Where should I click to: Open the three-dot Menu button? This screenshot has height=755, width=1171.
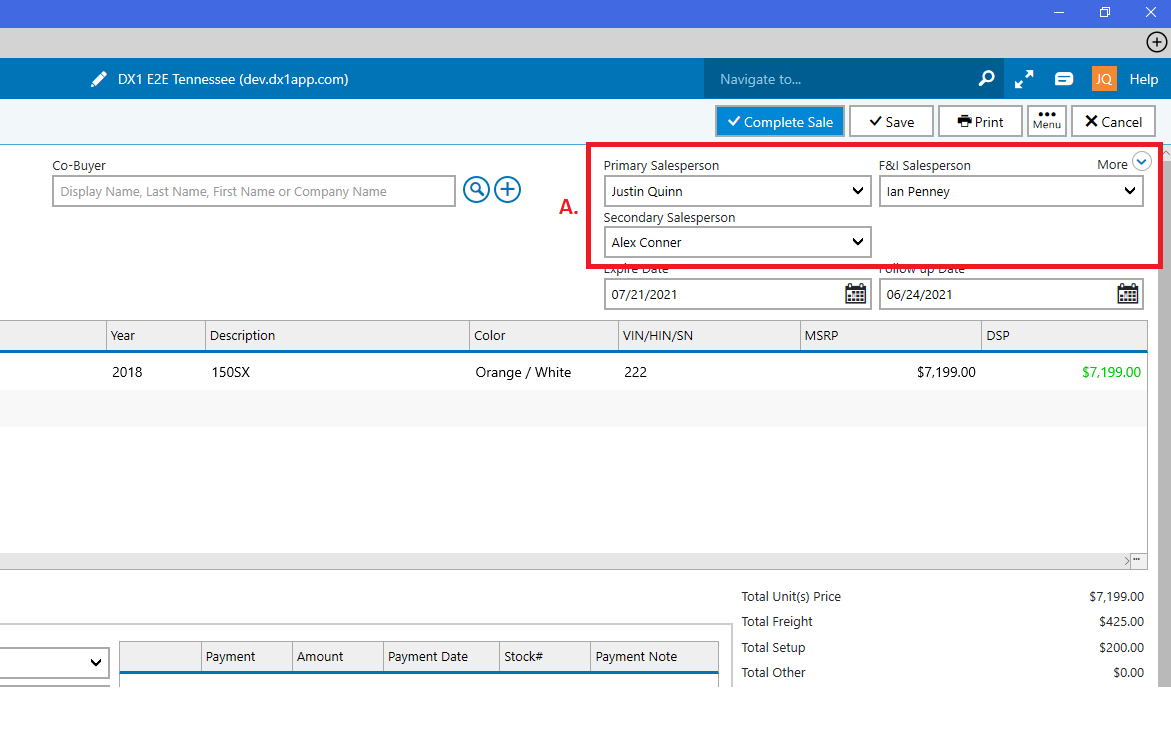(x=1046, y=121)
